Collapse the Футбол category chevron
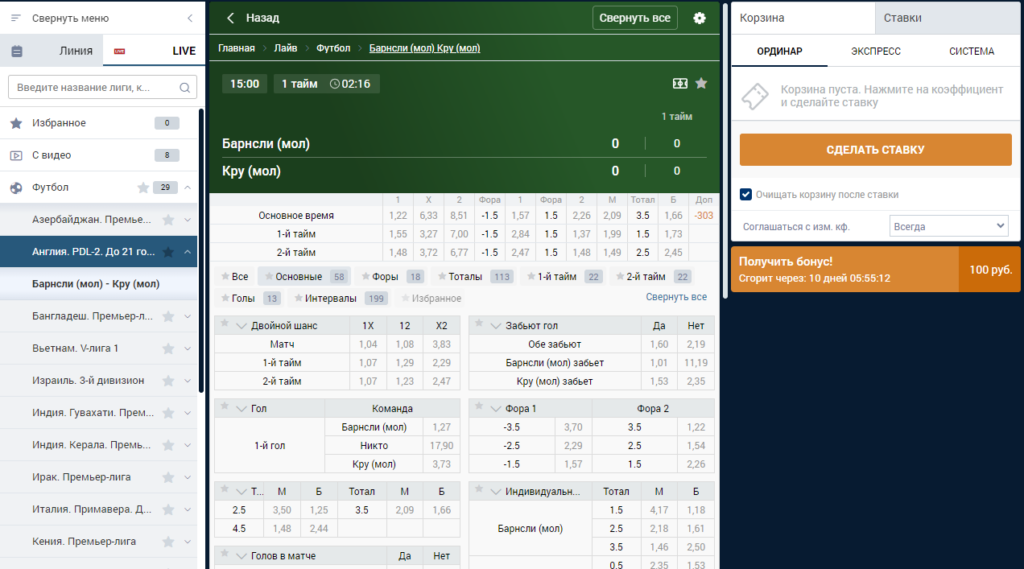Screen dimensions: 1024x569 (187, 187)
